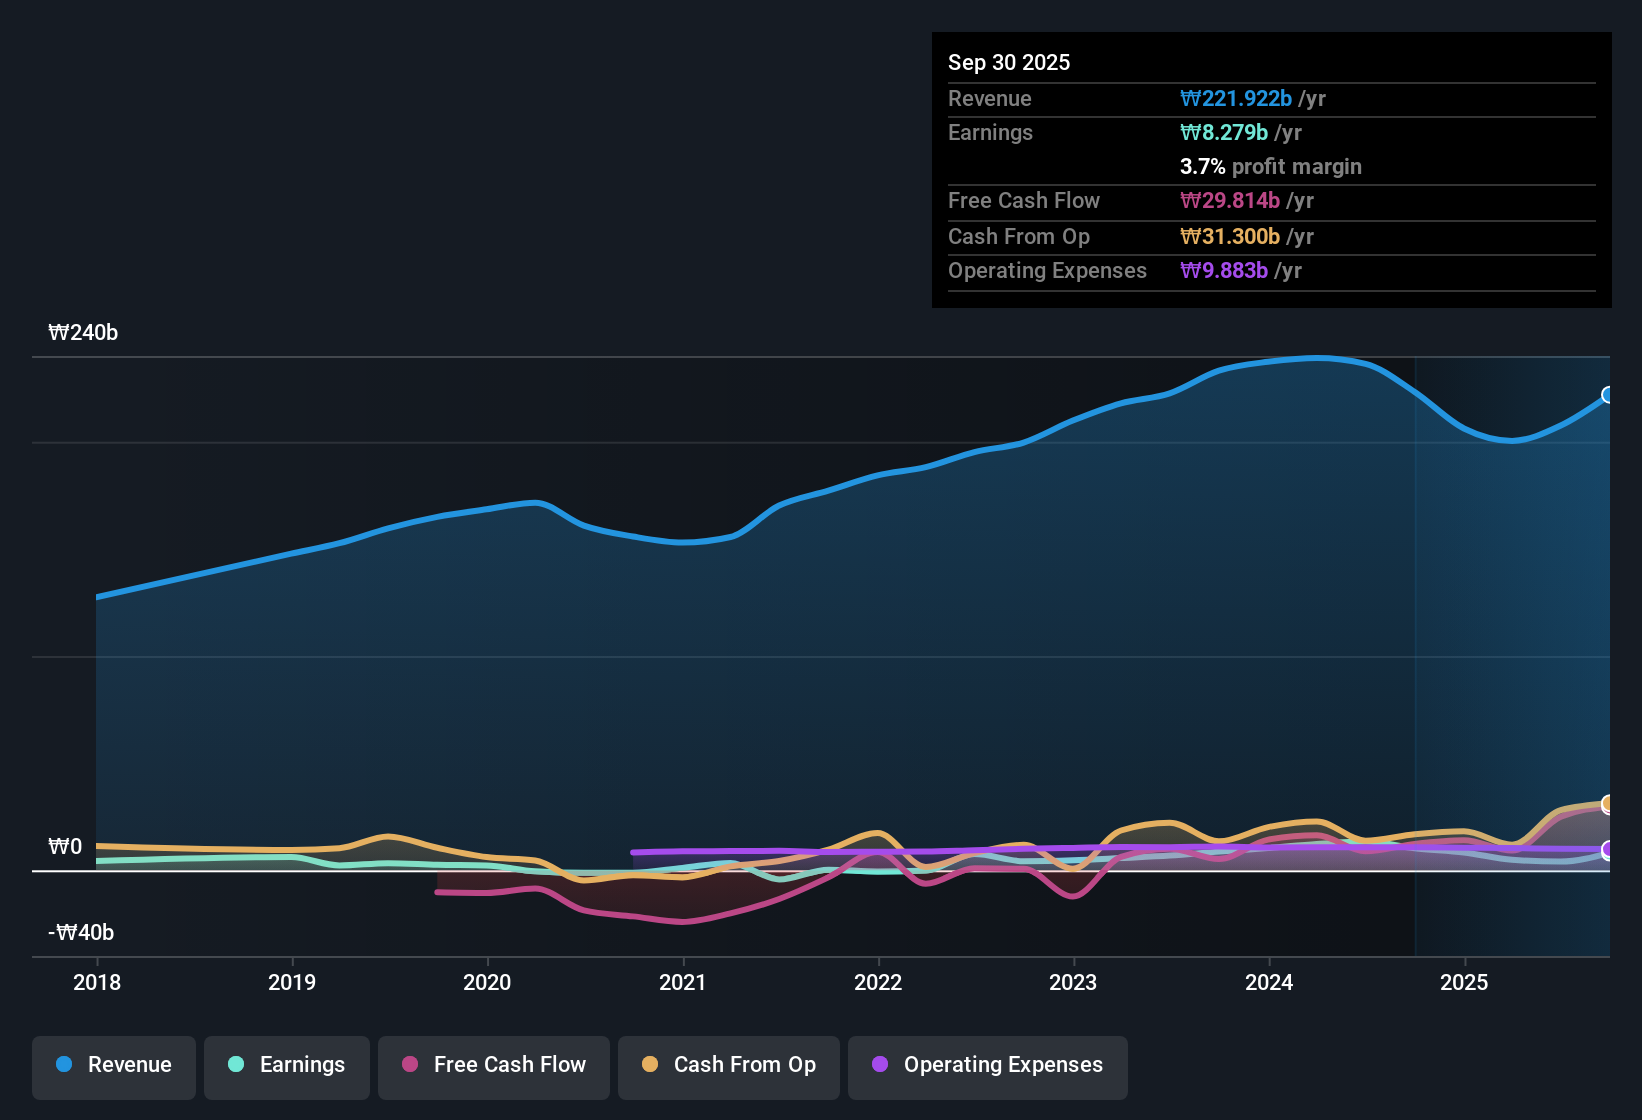The width and height of the screenshot is (1642, 1120).
Task: Click the orange Cash From Op legend dot
Action: pos(650,1065)
